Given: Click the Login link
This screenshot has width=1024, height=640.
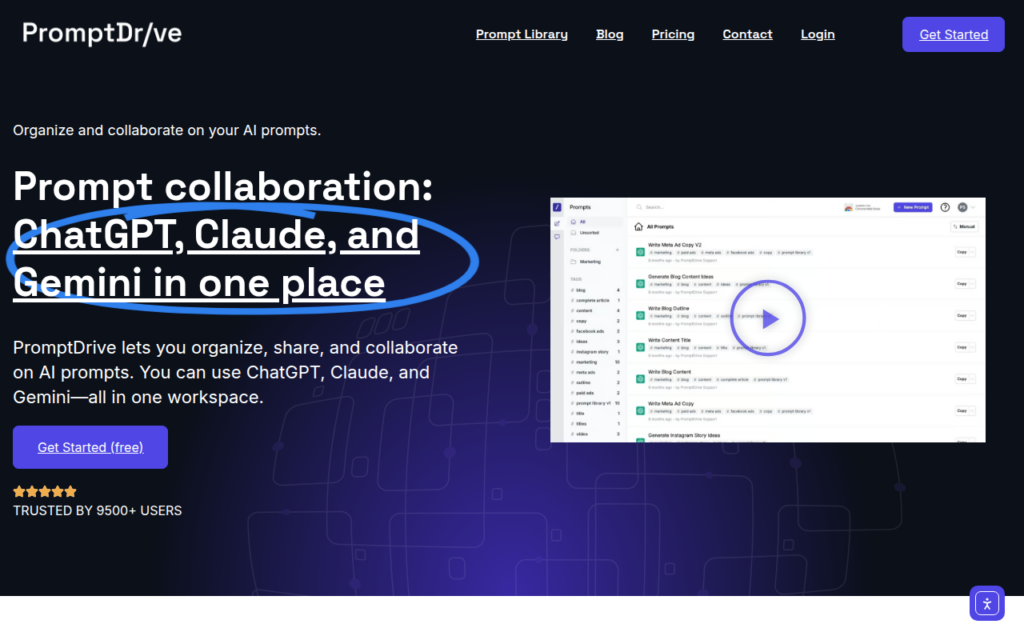Looking at the screenshot, I should coord(818,34).
